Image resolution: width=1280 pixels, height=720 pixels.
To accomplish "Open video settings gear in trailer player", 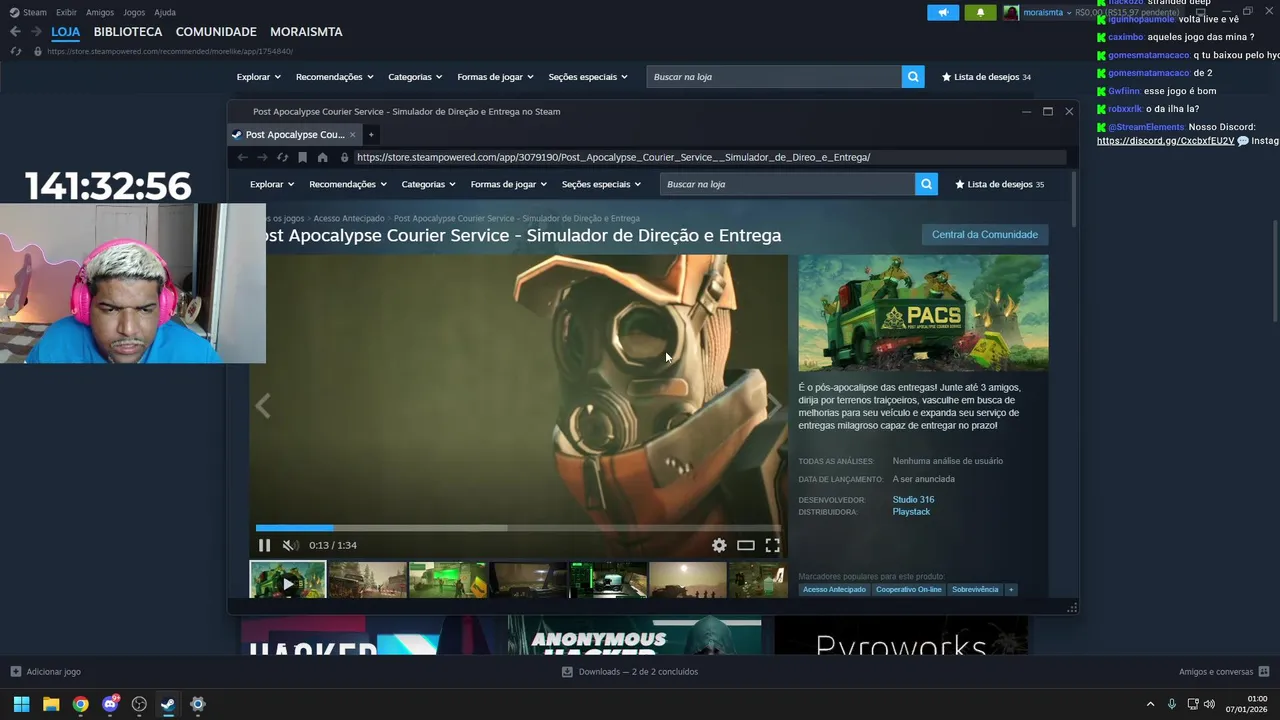I will 719,545.
